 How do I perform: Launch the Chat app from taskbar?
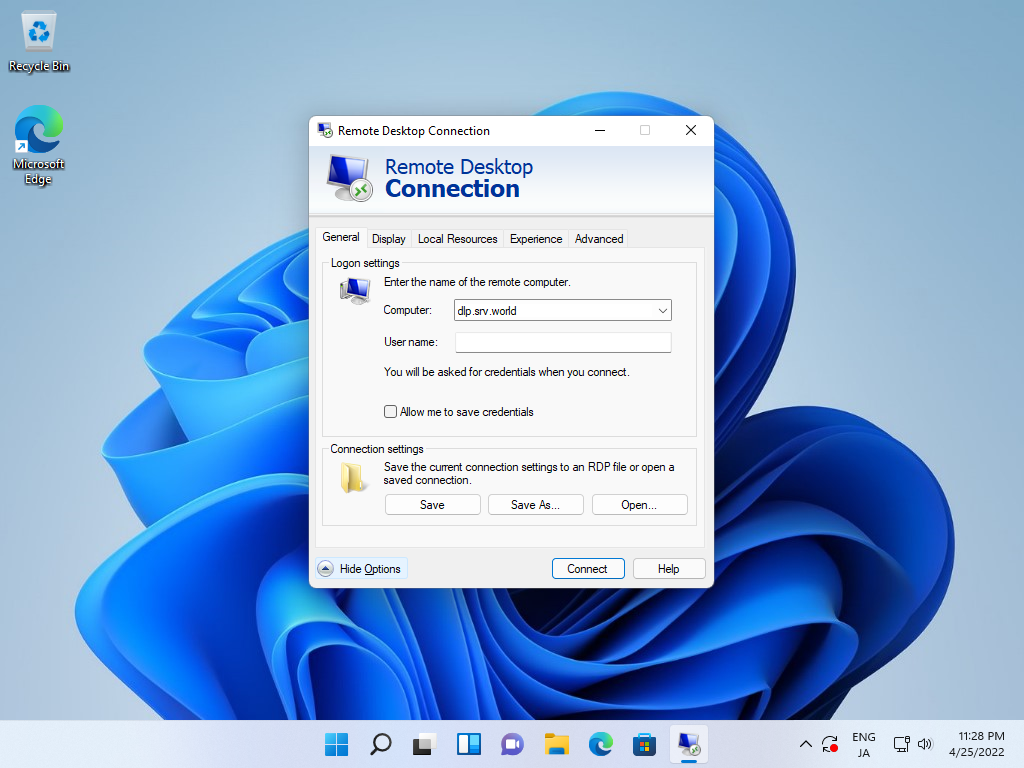point(512,744)
